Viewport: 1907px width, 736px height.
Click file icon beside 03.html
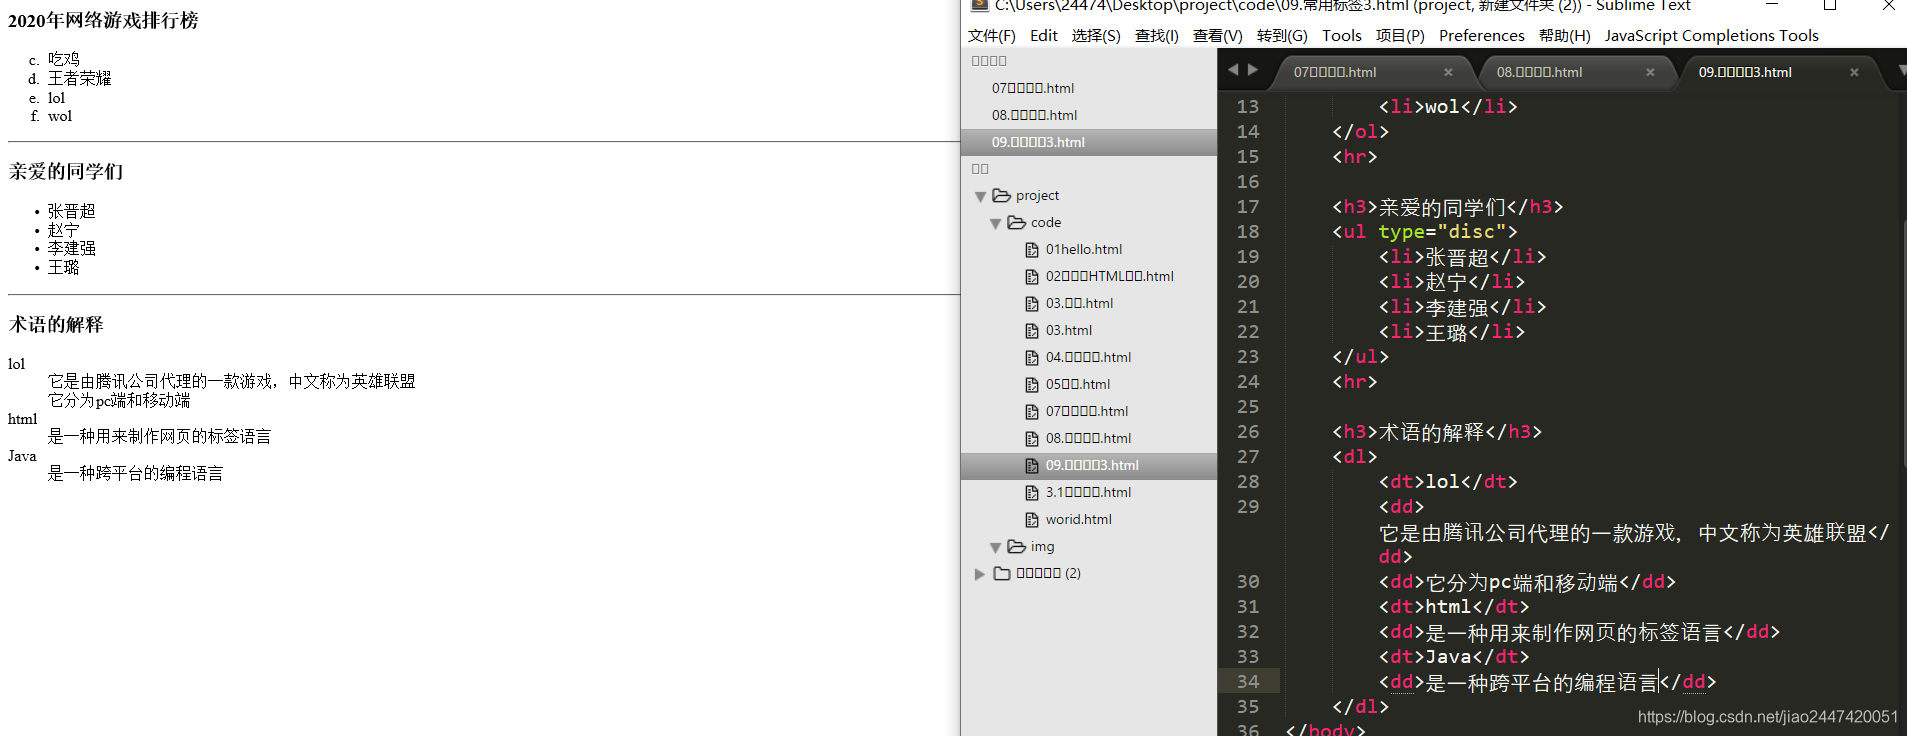point(1032,330)
